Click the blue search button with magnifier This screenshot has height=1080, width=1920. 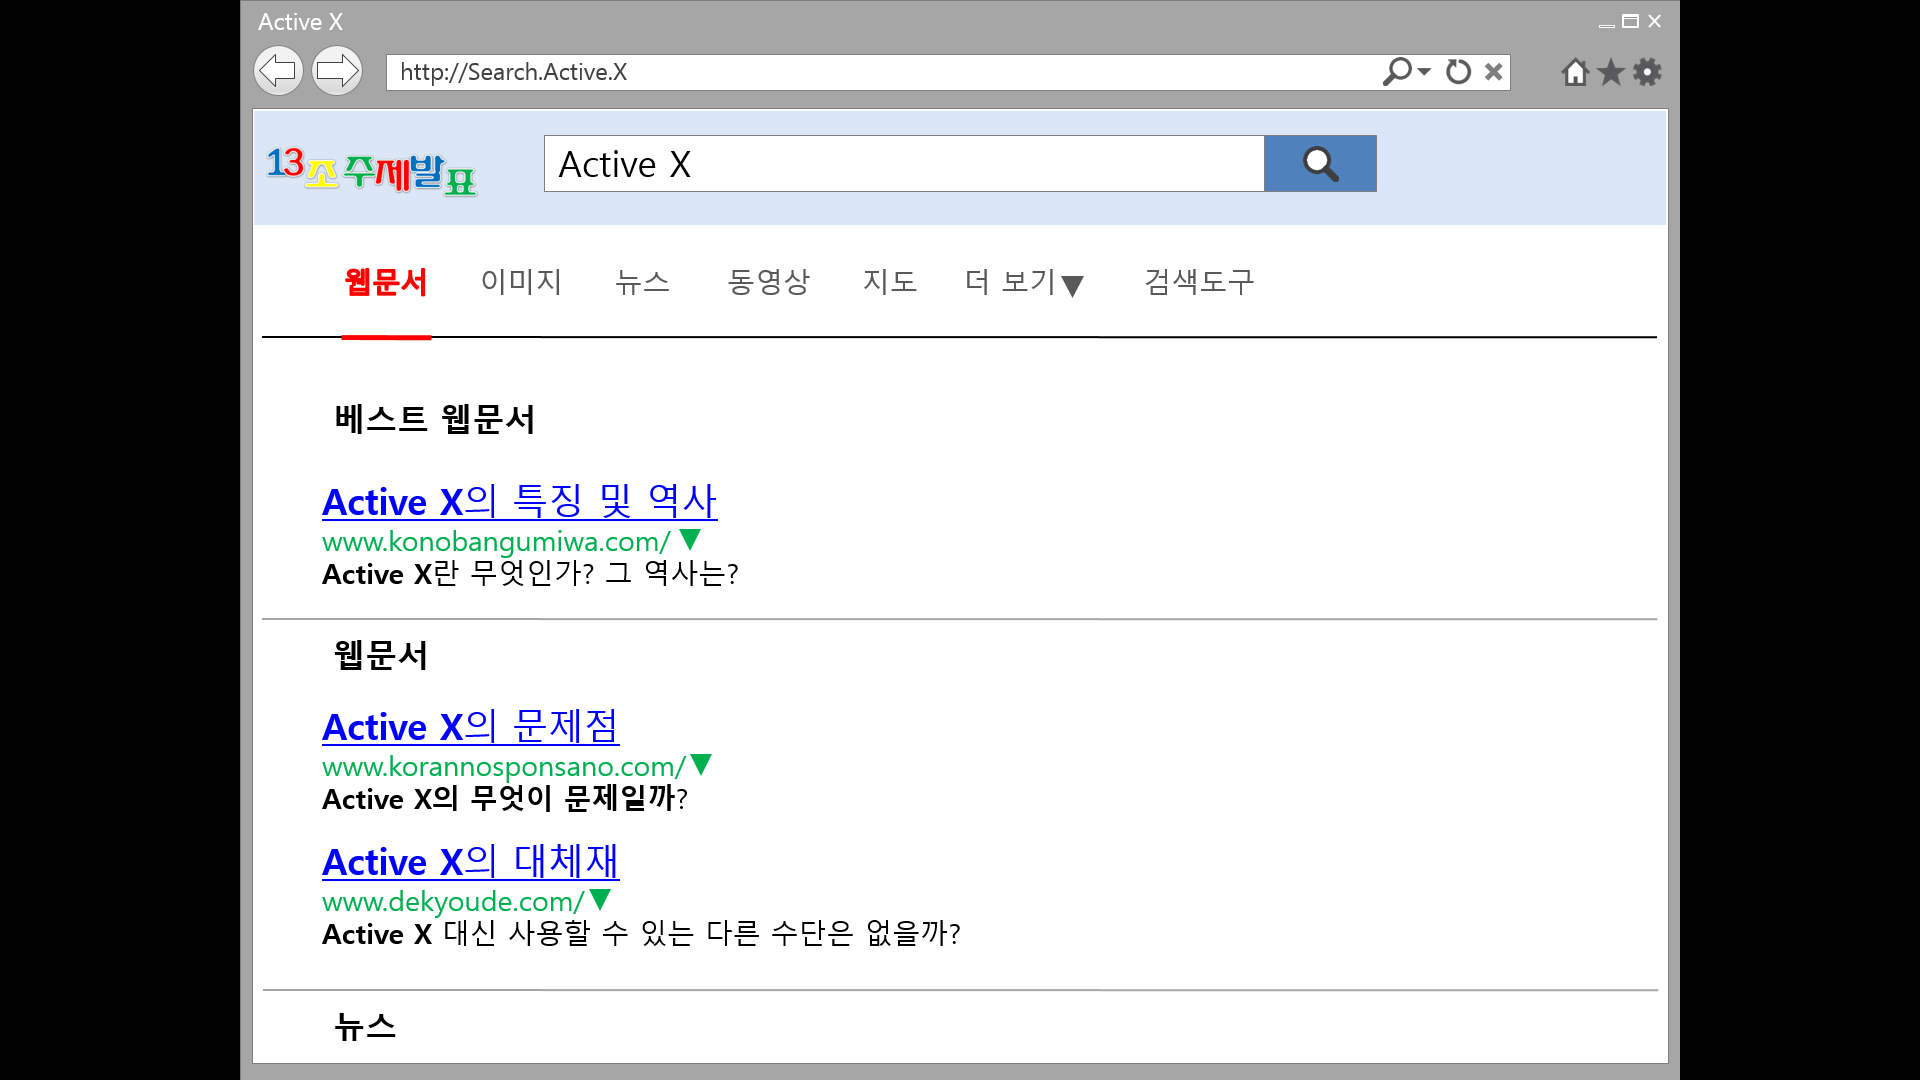1320,163
